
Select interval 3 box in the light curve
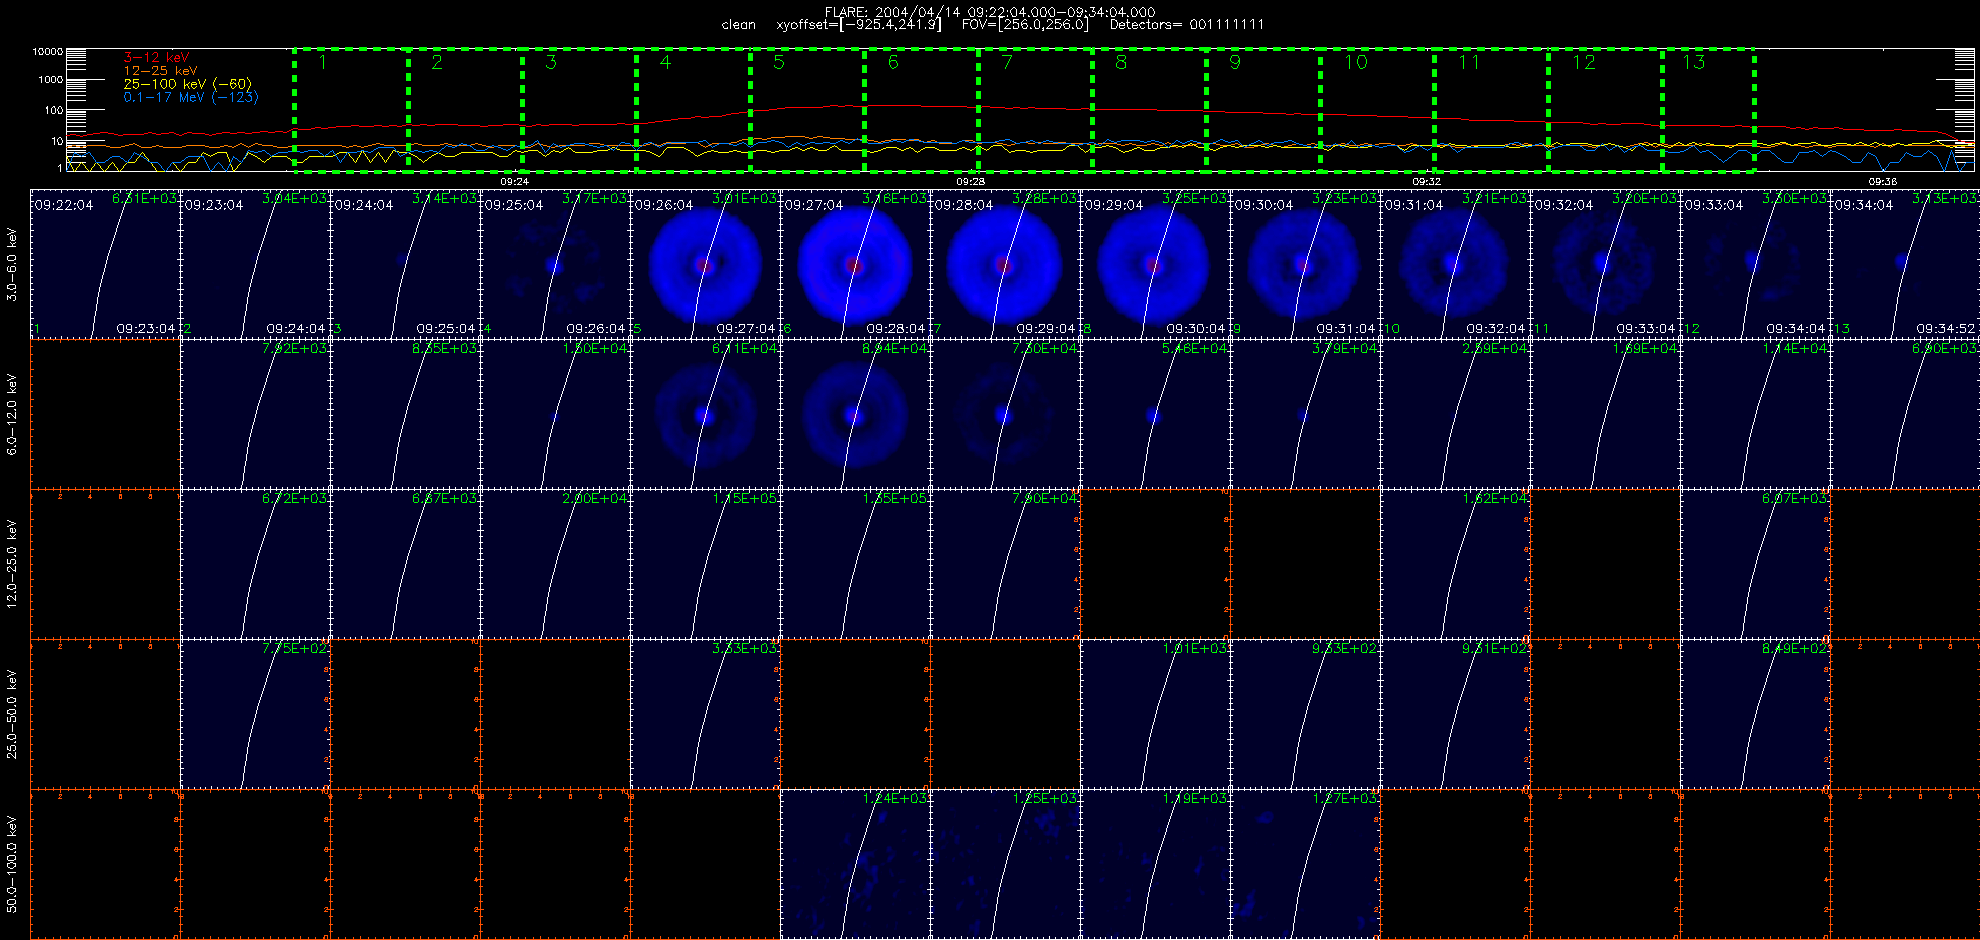pyautogui.click(x=579, y=109)
